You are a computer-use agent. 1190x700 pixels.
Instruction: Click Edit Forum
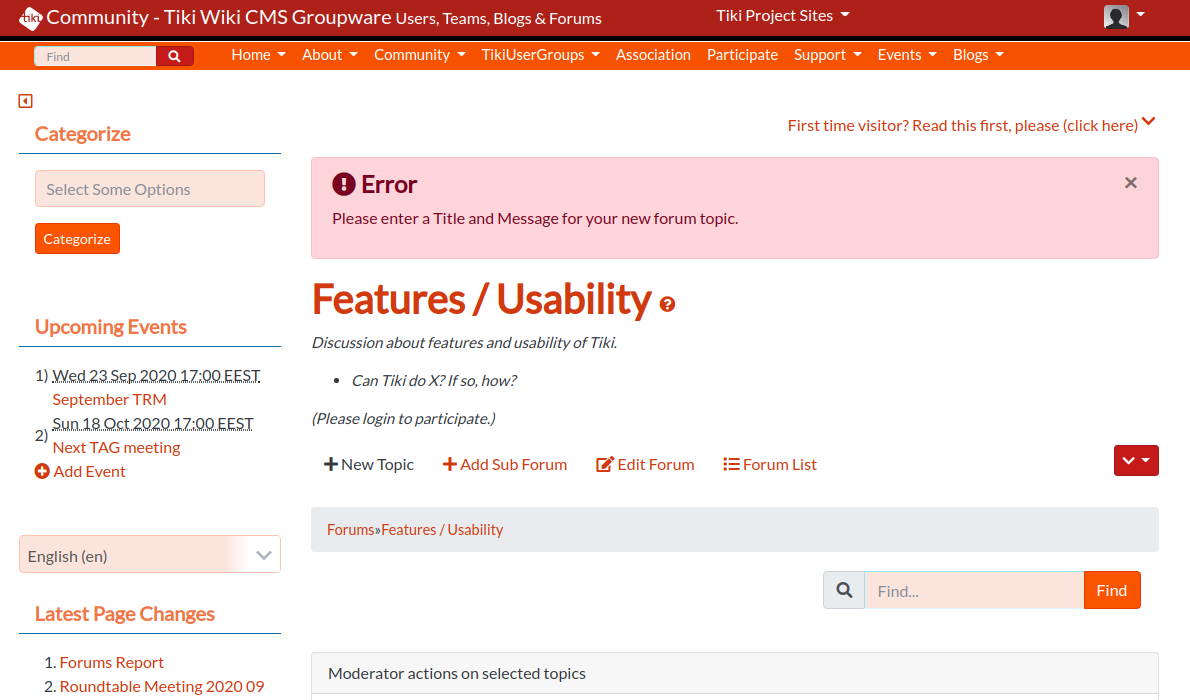(645, 464)
